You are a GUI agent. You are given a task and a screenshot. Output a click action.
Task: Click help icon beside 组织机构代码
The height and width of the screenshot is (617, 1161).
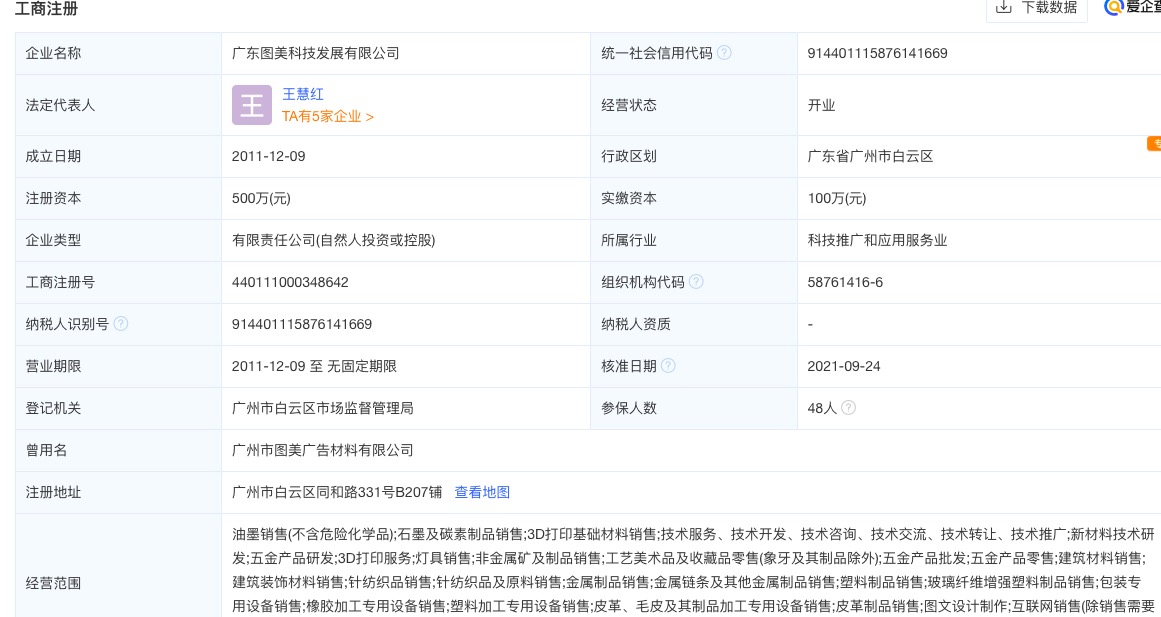(x=696, y=281)
